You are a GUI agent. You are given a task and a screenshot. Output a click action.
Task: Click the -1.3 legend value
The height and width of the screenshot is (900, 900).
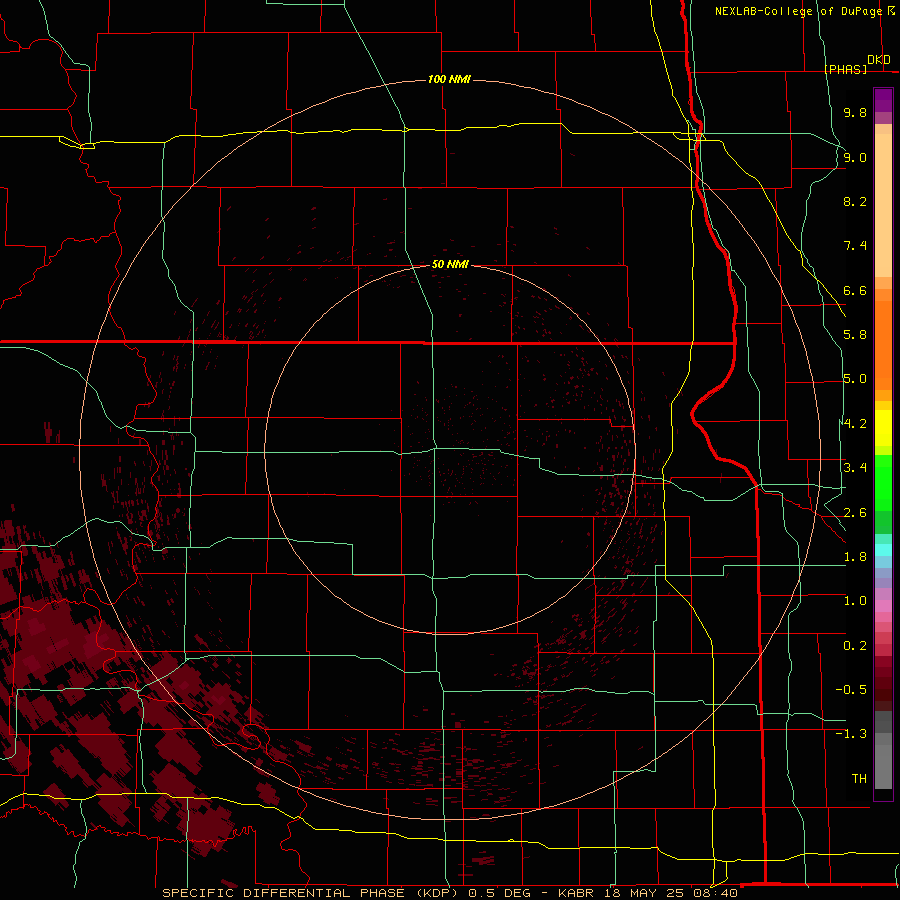point(851,734)
